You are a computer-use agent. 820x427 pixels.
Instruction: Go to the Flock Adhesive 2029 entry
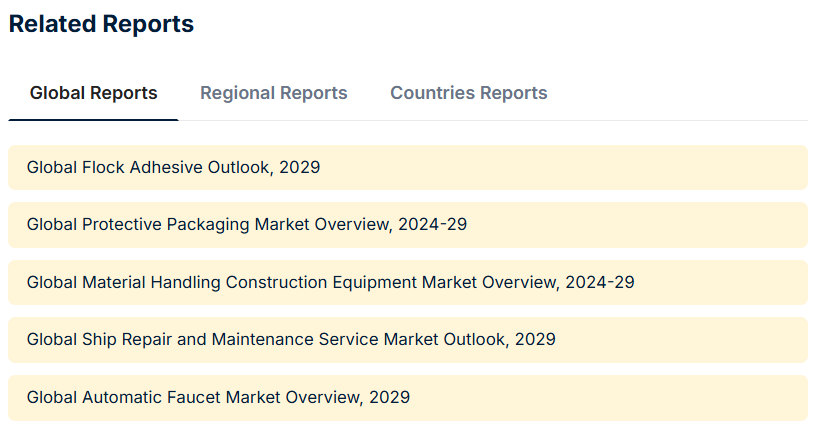point(173,167)
